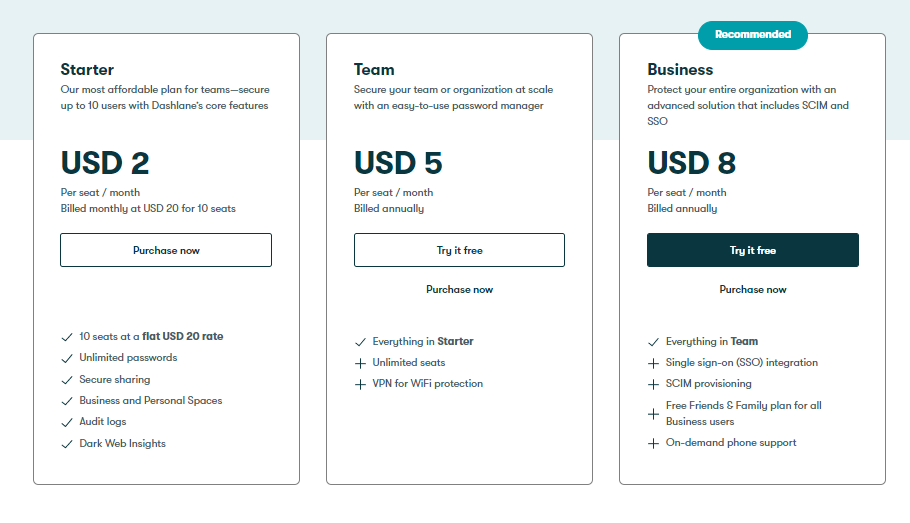Click checkmark beside Business and Personal Spaces
Viewport: 910px width, 523px height.
click(67, 401)
